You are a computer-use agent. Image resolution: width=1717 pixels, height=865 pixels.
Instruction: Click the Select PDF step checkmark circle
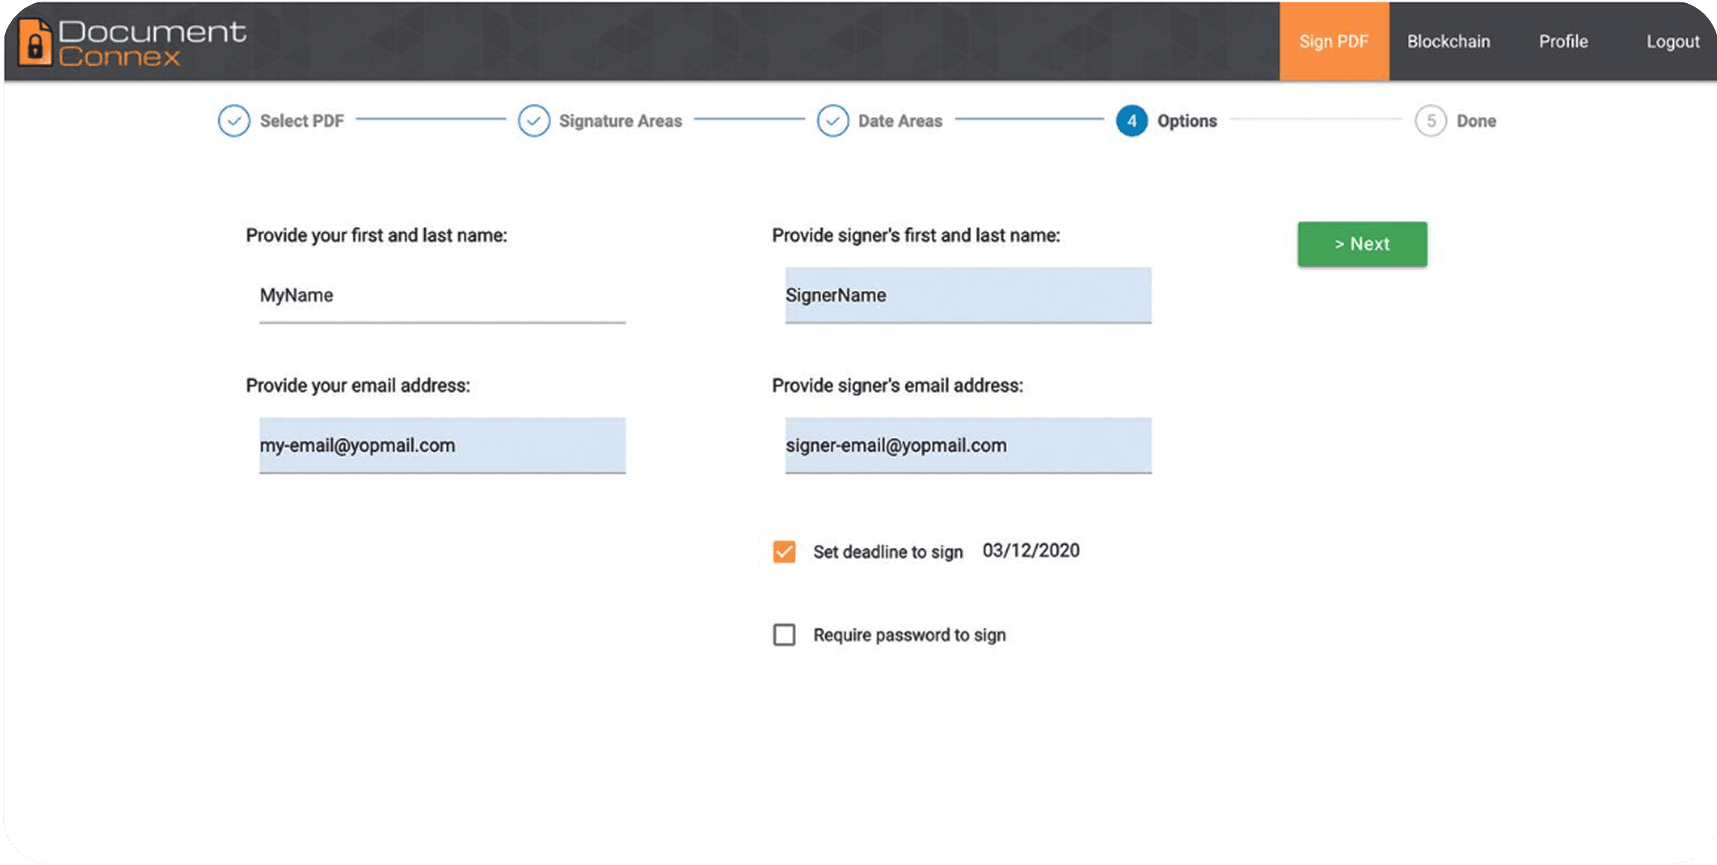tap(234, 121)
